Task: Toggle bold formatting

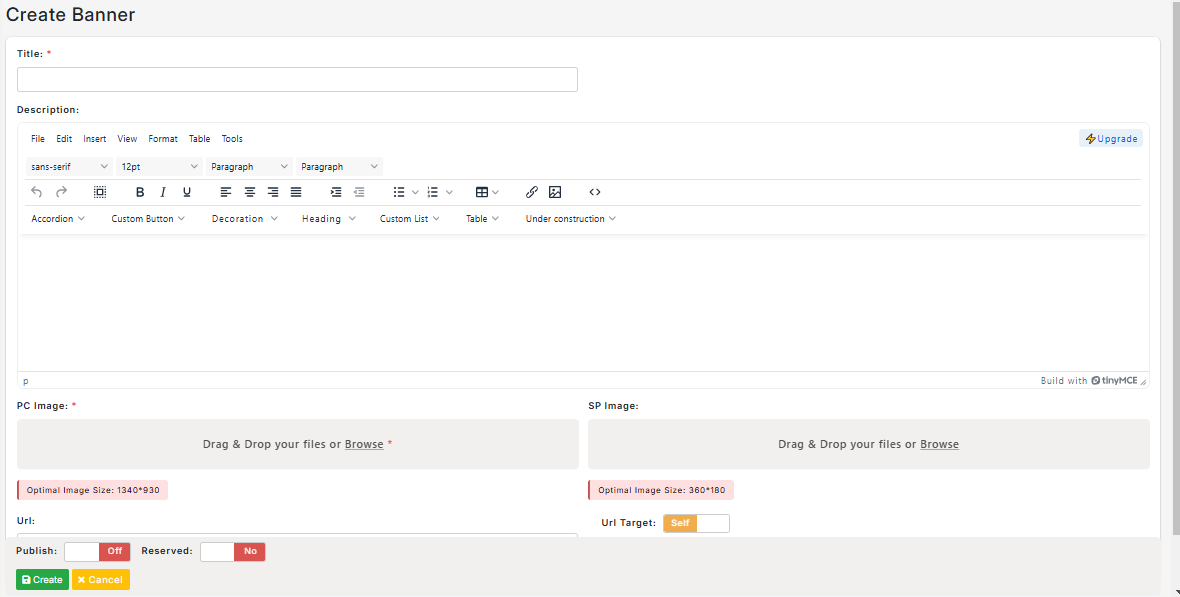Action: pos(139,192)
